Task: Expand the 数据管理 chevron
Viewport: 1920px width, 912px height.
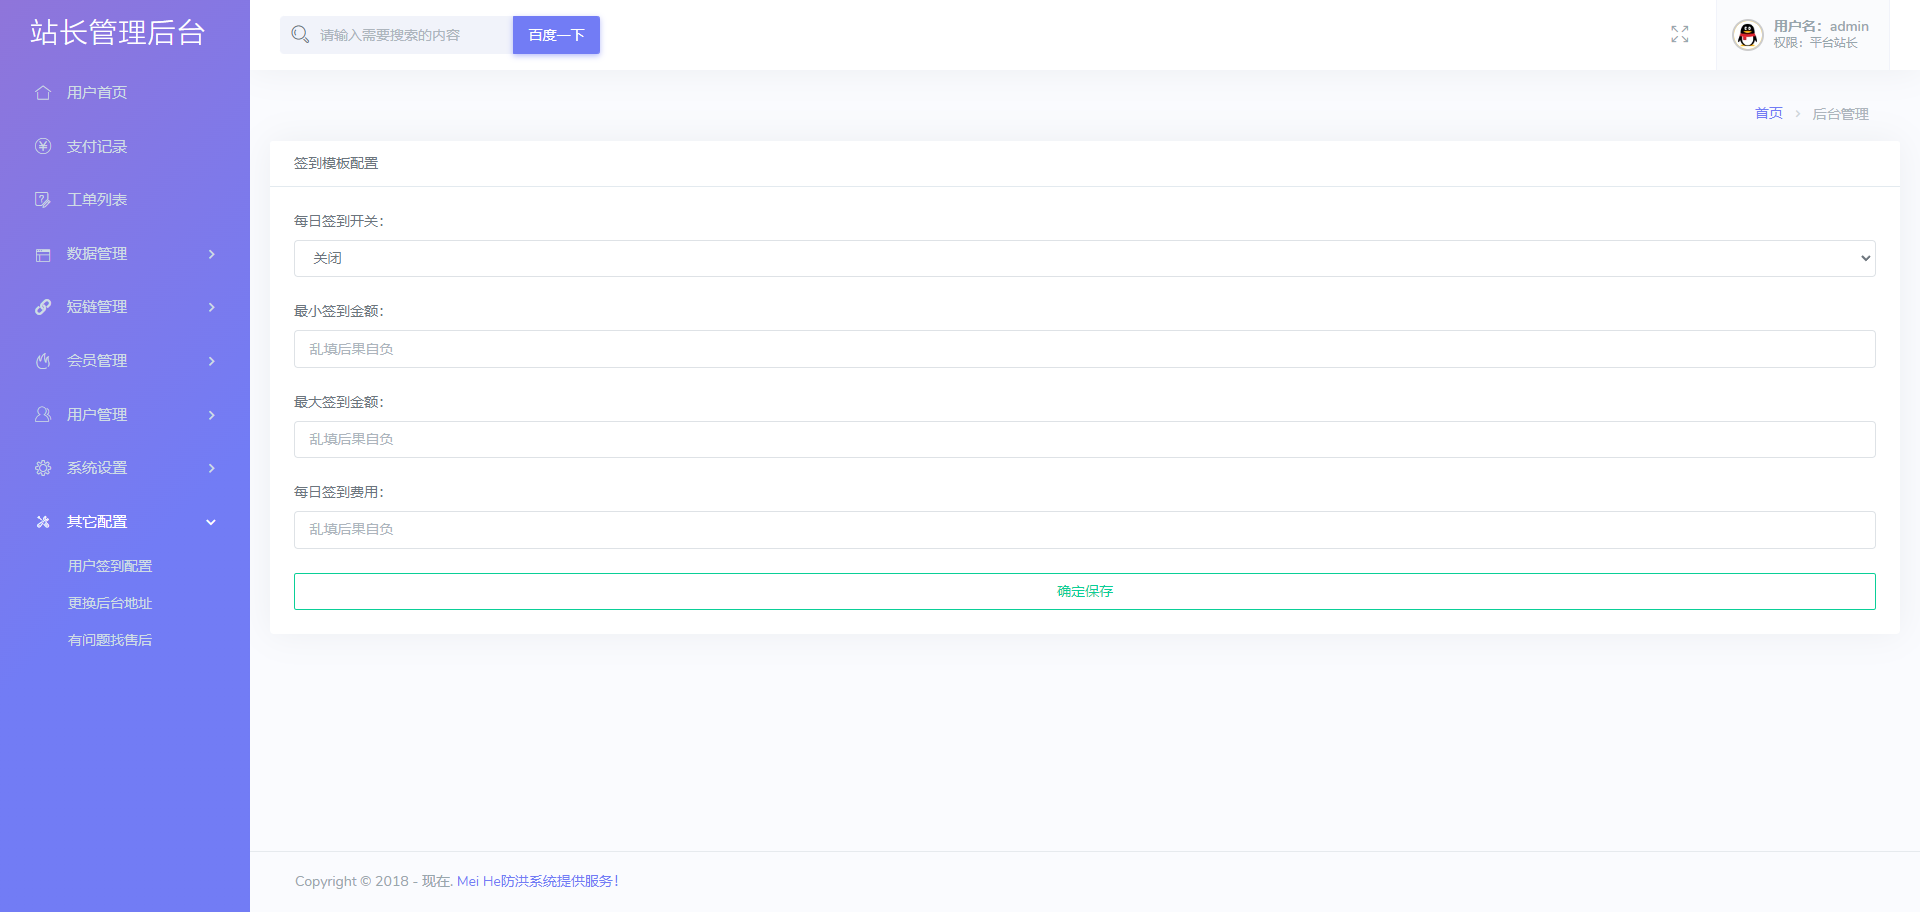Action: pyautogui.click(x=211, y=254)
